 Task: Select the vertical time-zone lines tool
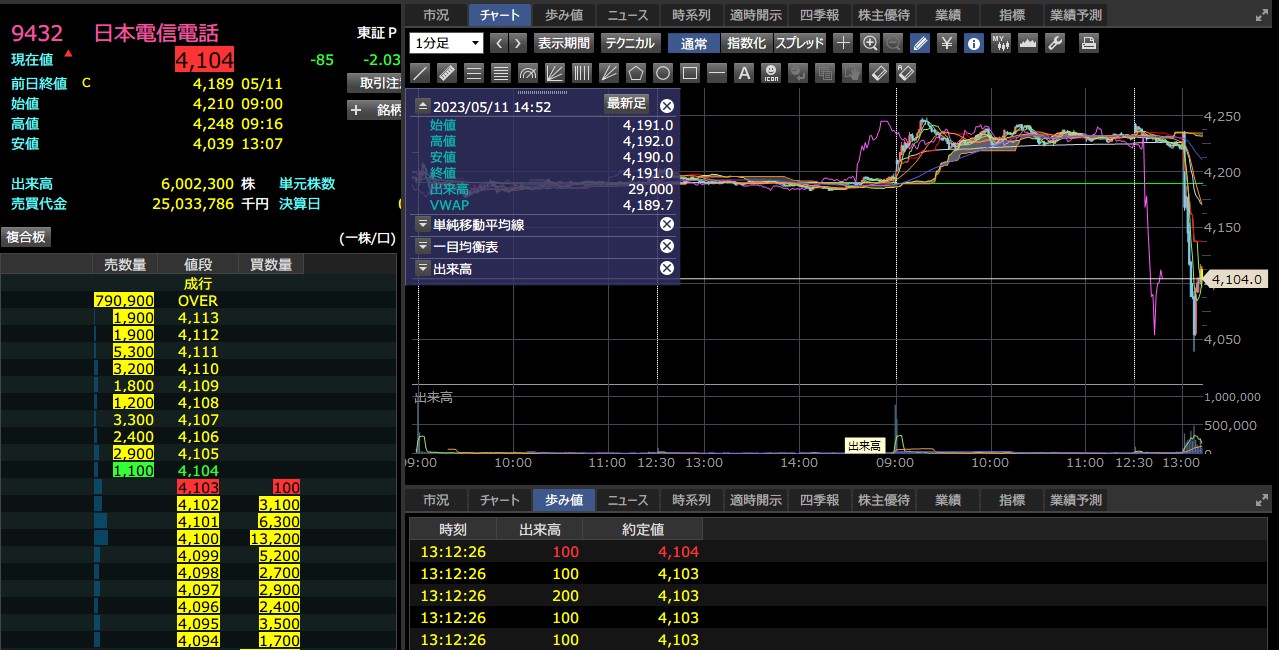coord(582,73)
